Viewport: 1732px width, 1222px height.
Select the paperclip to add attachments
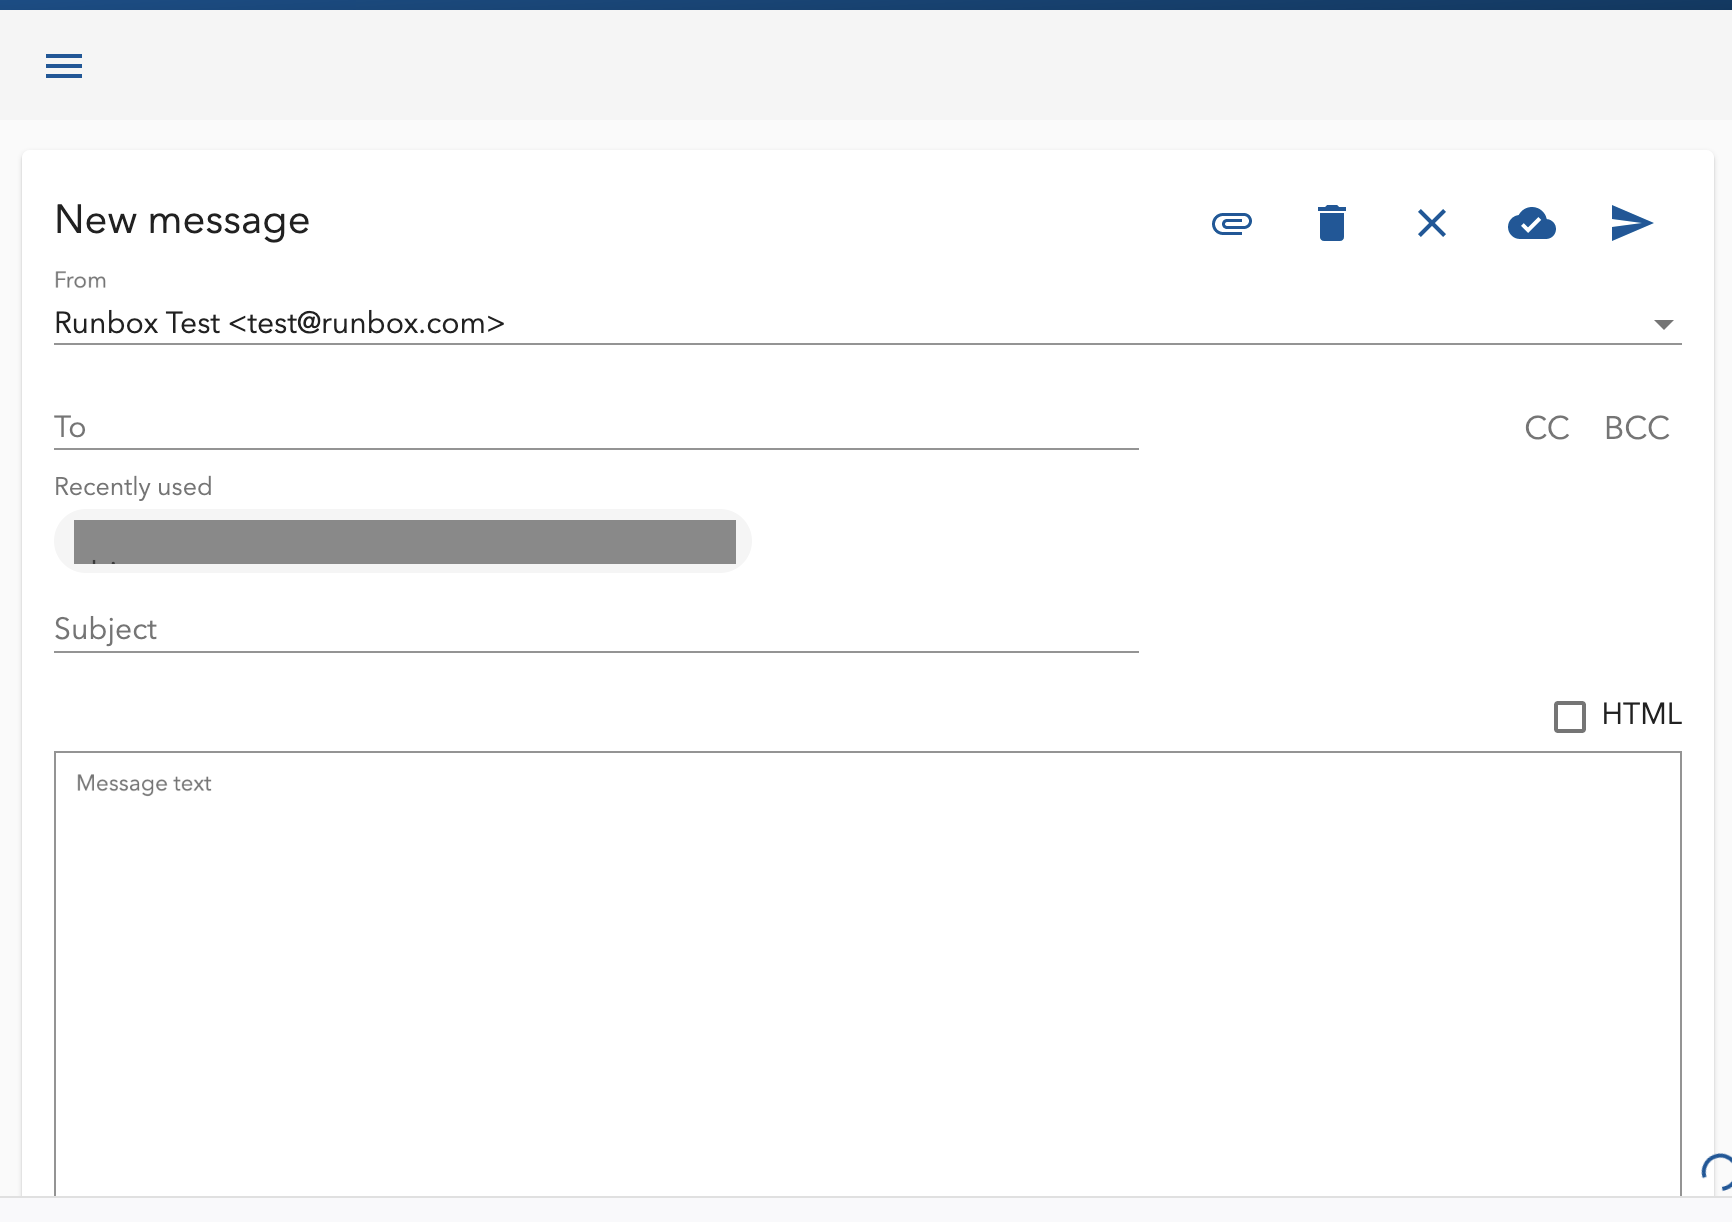(1231, 223)
